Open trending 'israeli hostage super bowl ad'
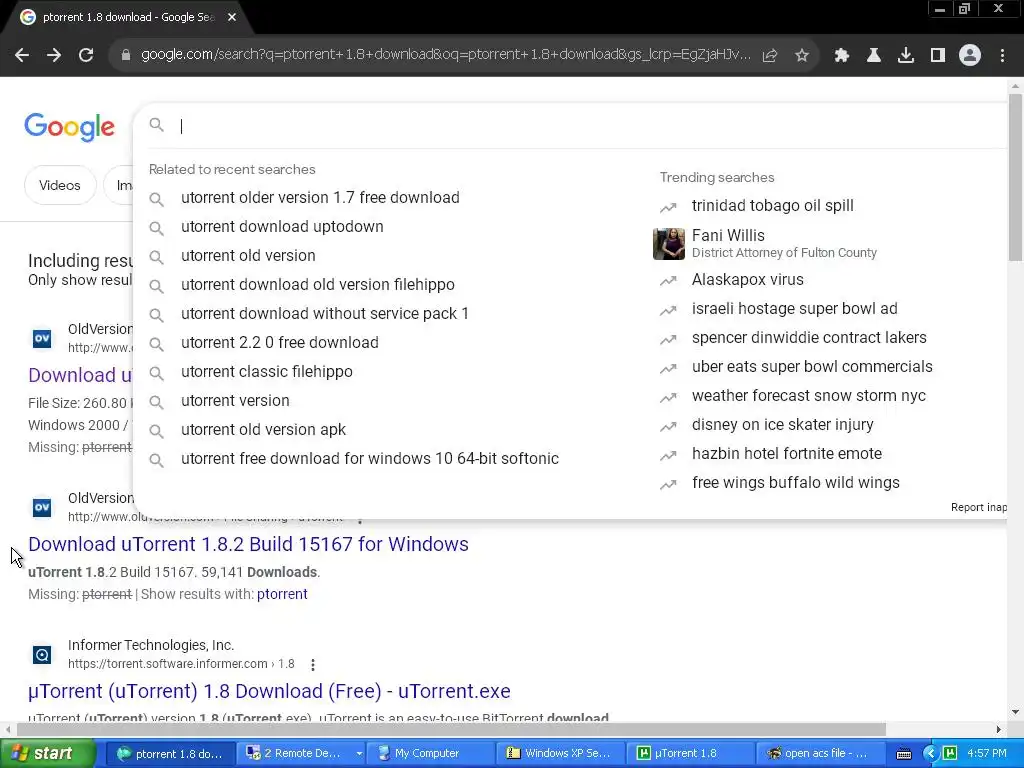The height and width of the screenshot is (768, 1024). click(x=794, y=309)
